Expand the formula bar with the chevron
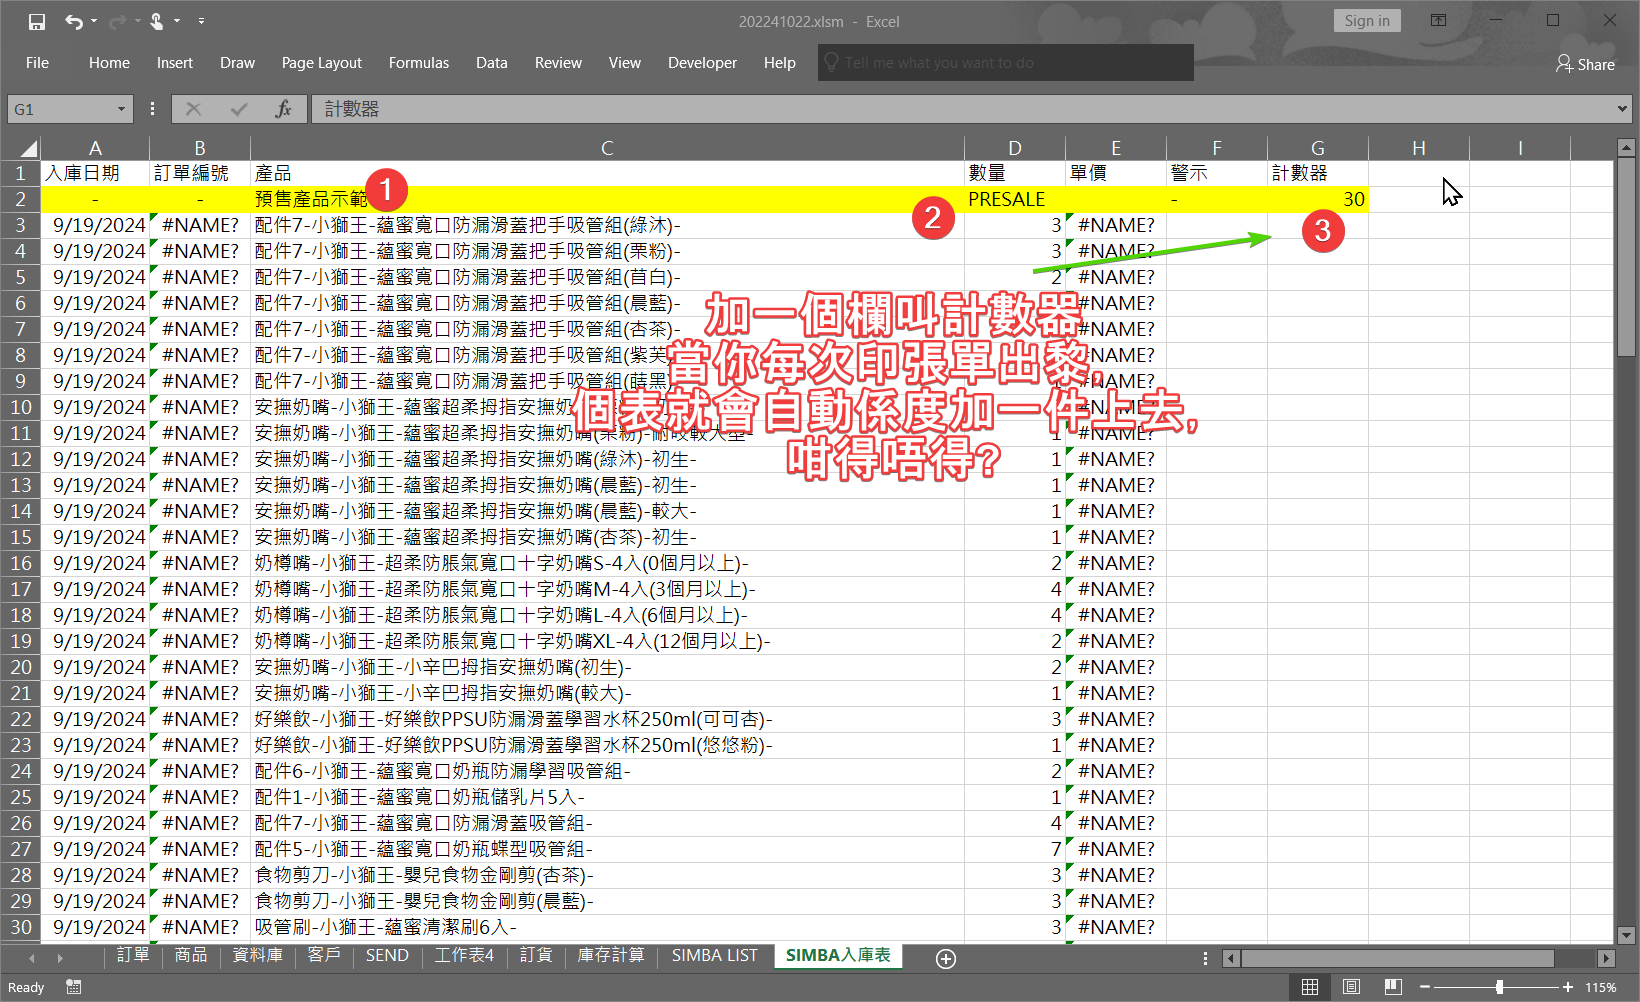 tap(1622, 109)
